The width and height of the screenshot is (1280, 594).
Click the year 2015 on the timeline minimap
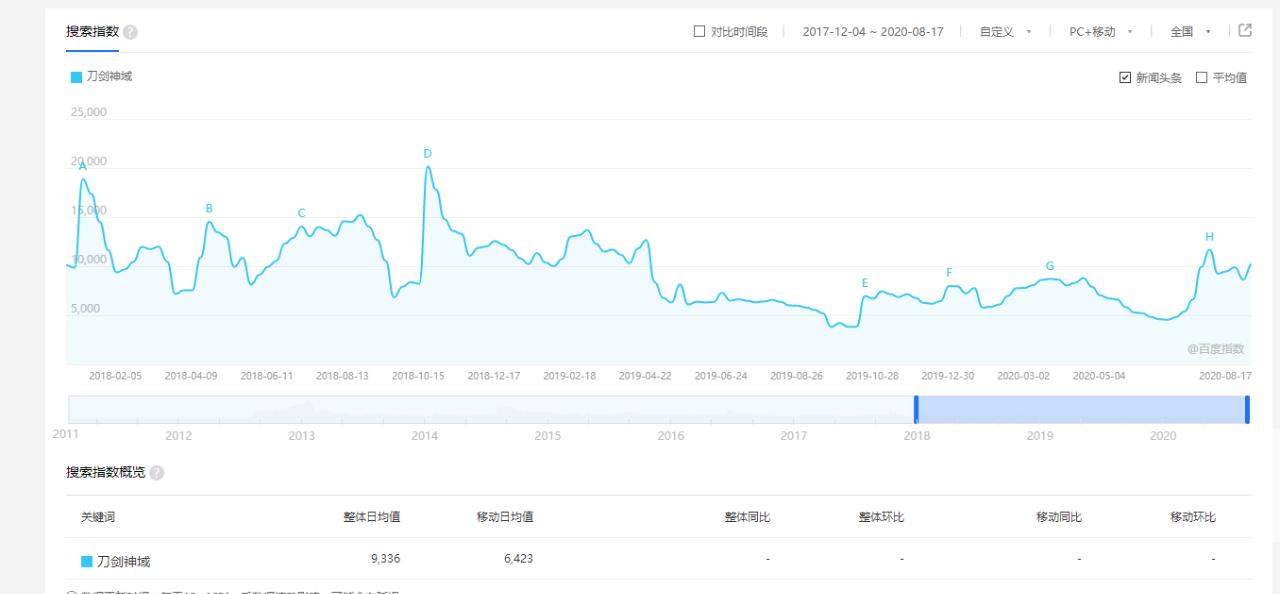pos(548,436)
